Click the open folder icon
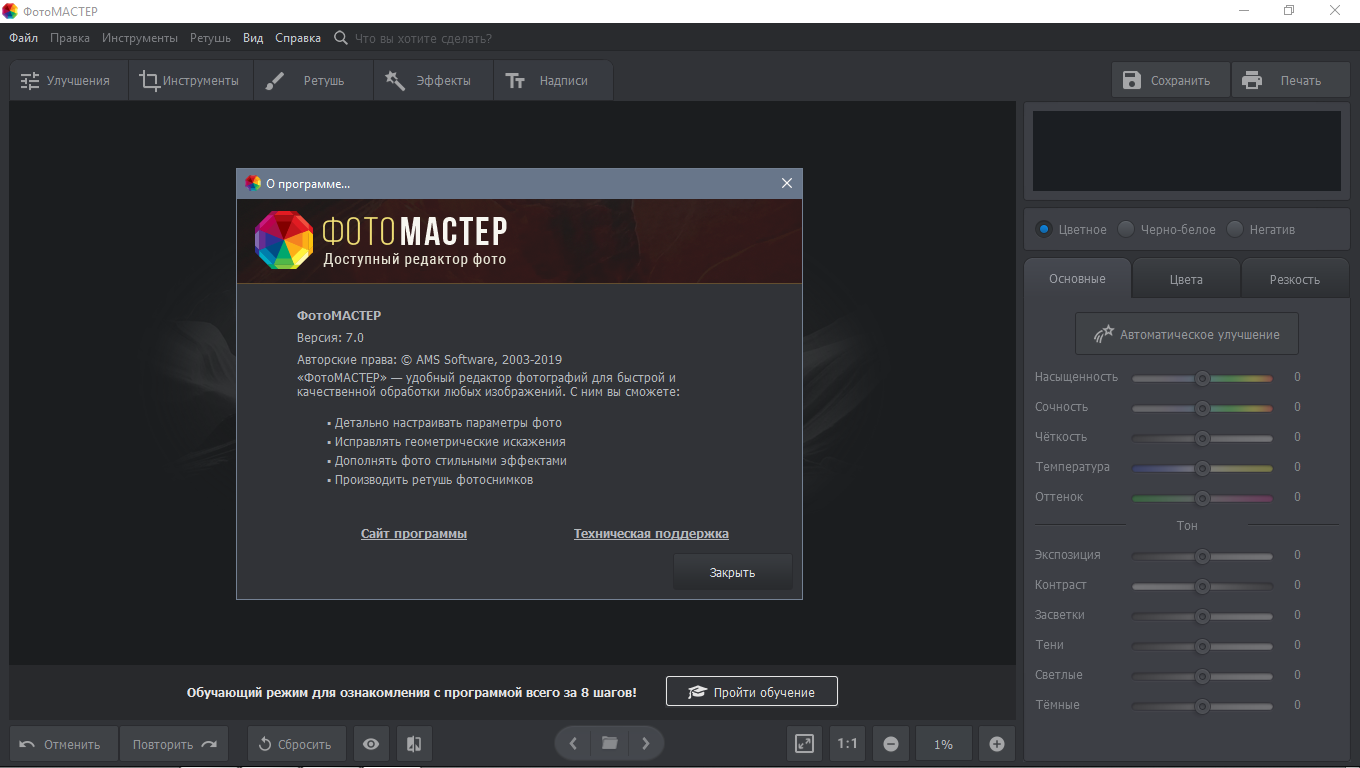The height and width of the screenshot is (768, 1360). click(609, 744)
